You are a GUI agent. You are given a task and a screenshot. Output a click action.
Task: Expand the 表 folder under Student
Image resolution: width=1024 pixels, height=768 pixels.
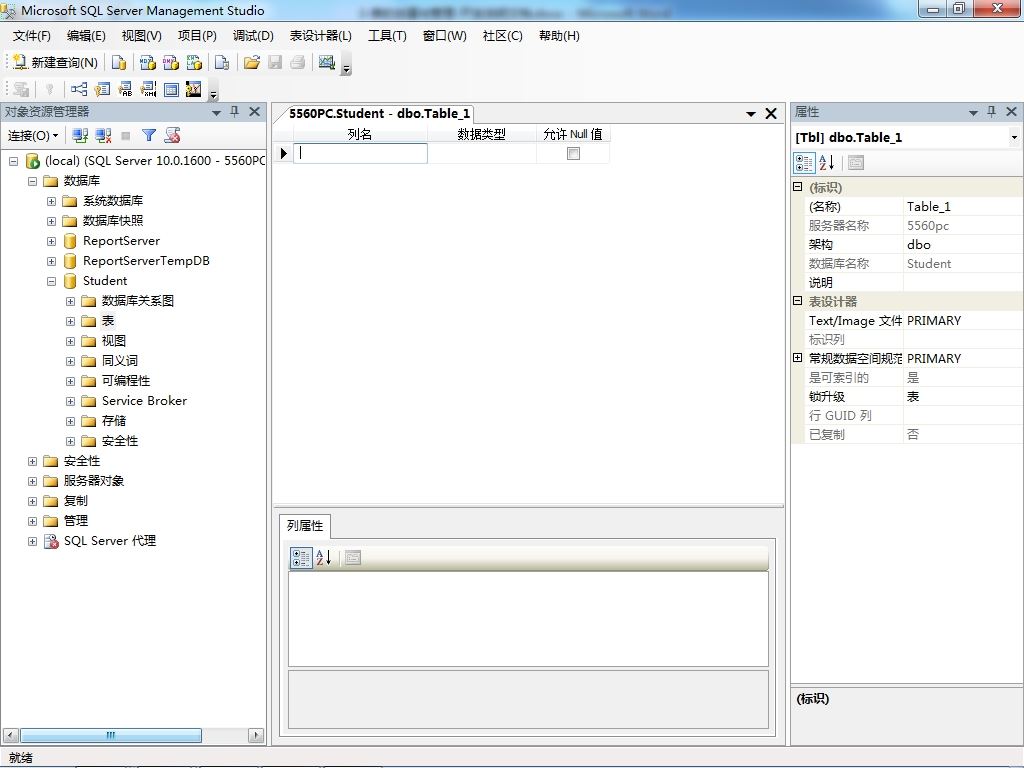pyautogui.click(x=71, y=321)
